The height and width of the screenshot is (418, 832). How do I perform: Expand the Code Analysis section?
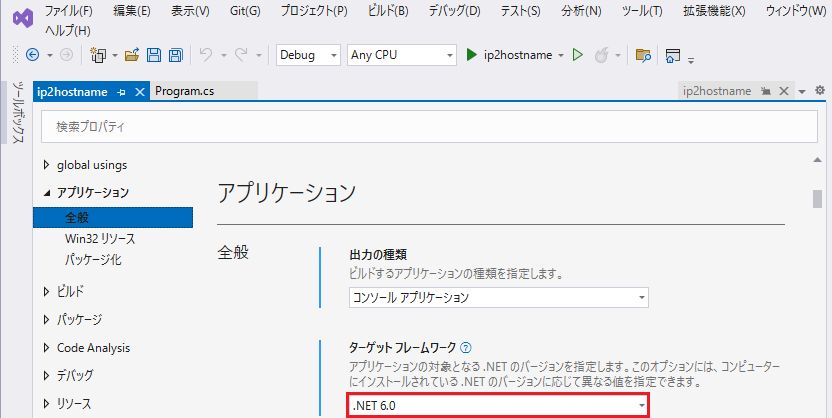[x=46, y=348]
